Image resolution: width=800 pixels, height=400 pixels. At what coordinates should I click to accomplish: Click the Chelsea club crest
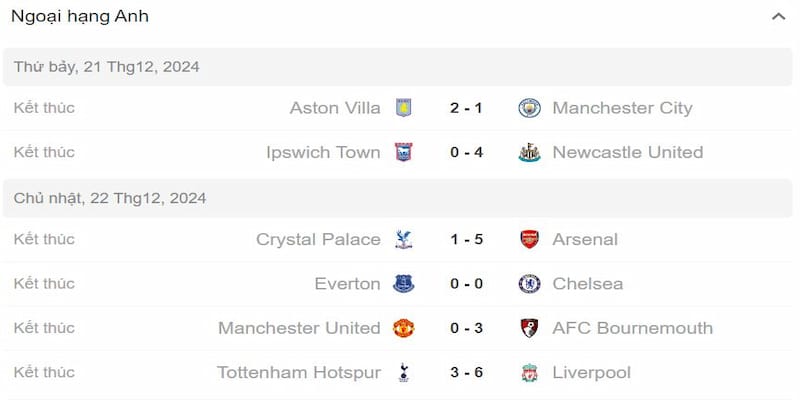coord(529,284)
